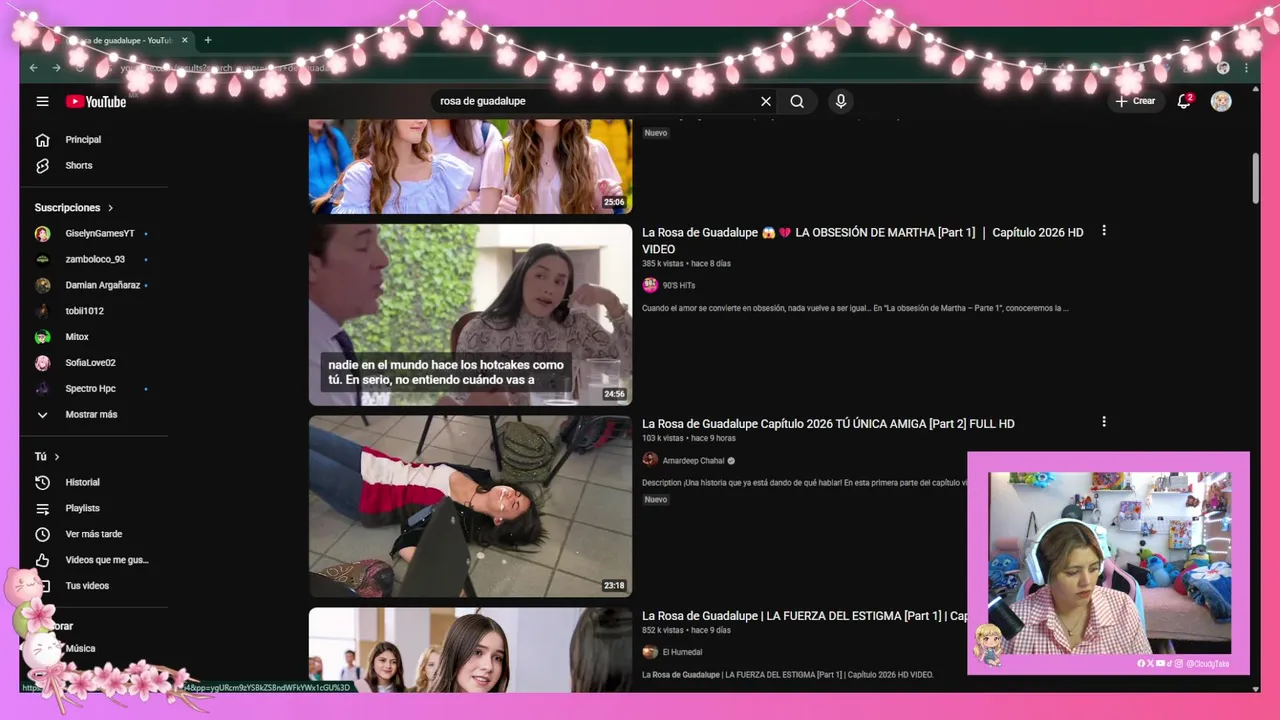Play the TÚ ÚNICA AMIGA video thumbnail
Image resolution: width=1280 pixels, height=720 pixels.
470,506
